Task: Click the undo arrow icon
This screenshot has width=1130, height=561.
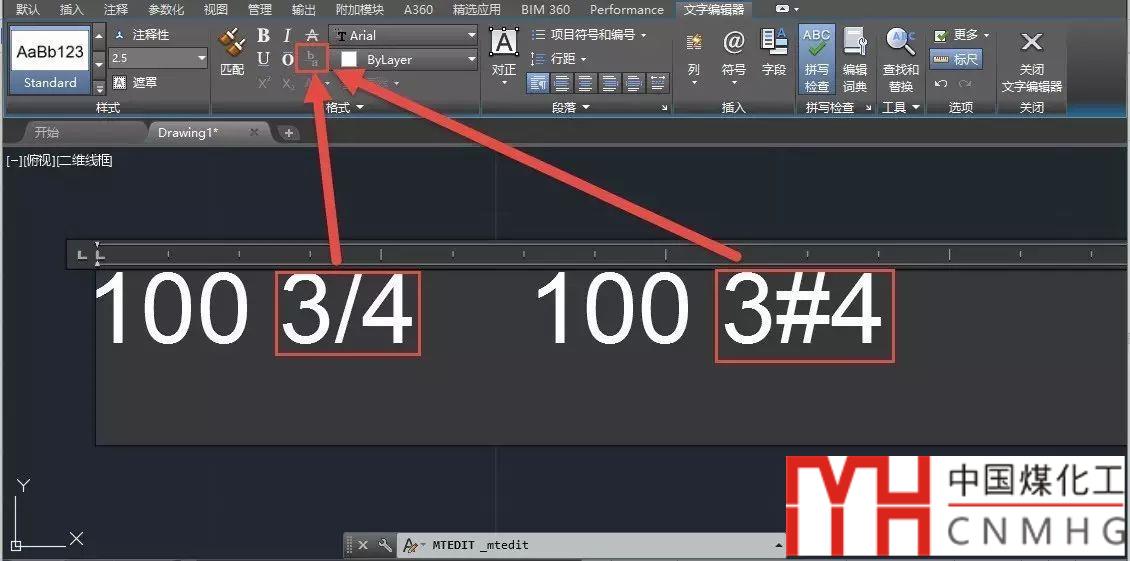Action: point(940,84)
